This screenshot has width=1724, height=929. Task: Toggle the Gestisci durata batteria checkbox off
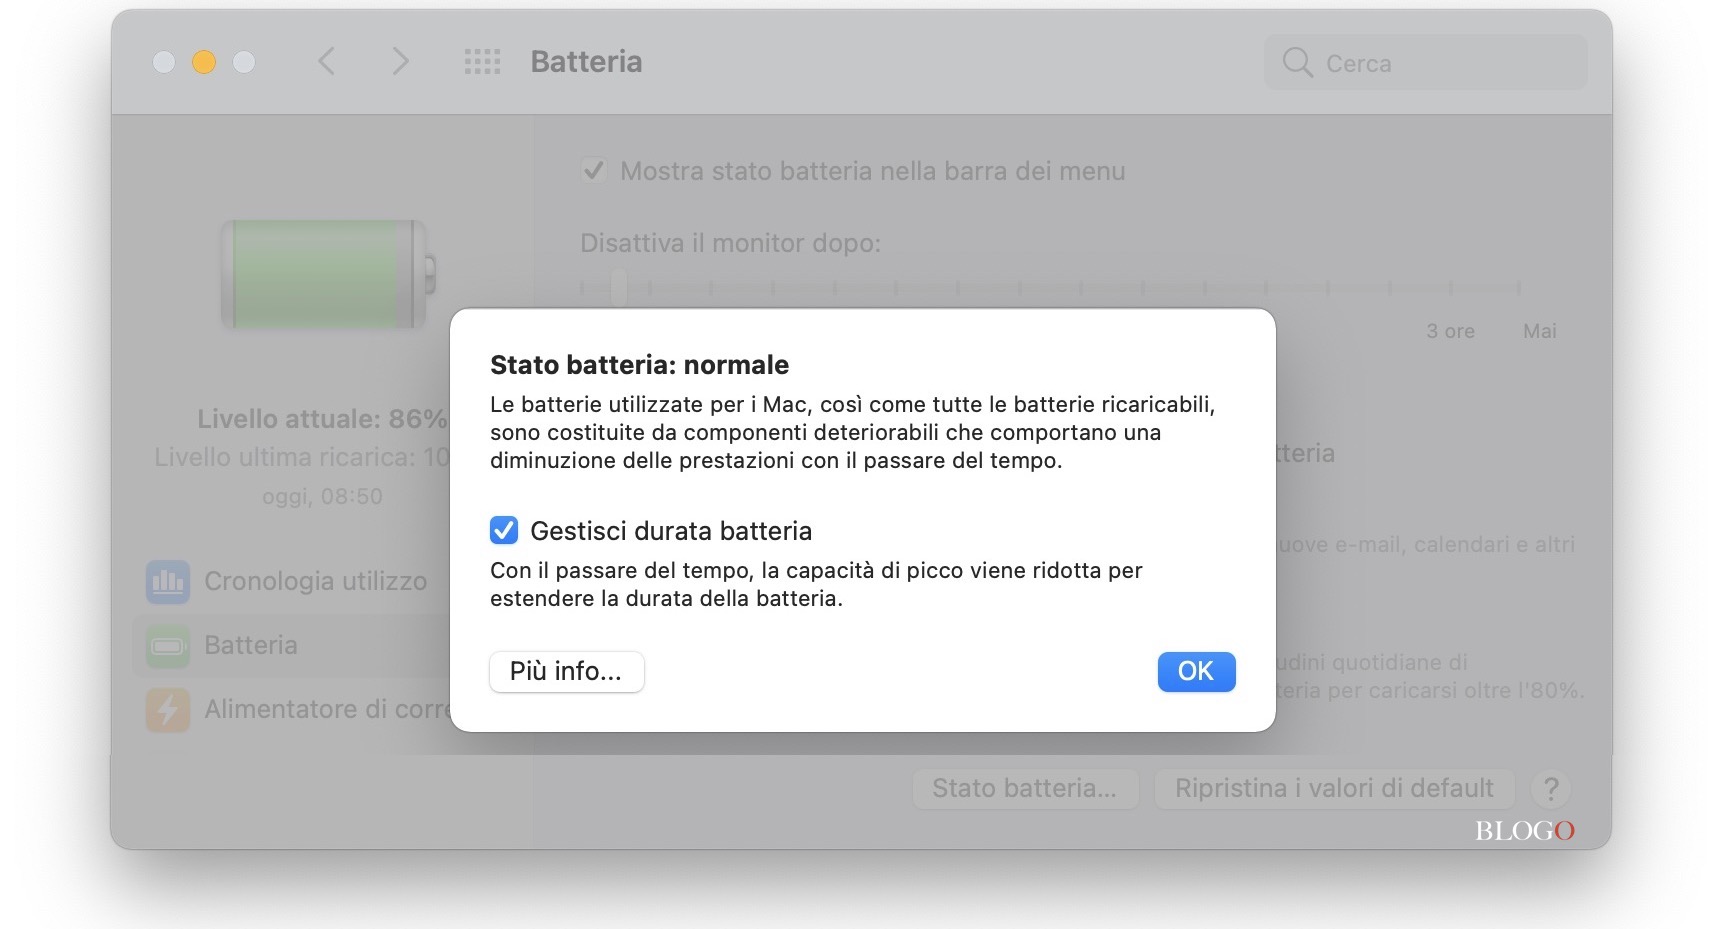coord(504,530)
